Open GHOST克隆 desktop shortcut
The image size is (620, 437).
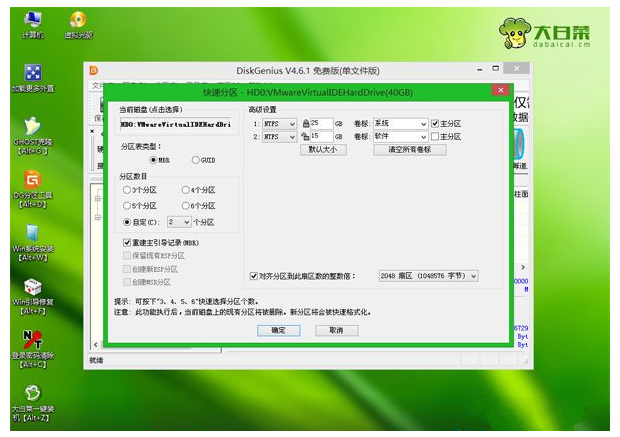(x=32, y=136)
